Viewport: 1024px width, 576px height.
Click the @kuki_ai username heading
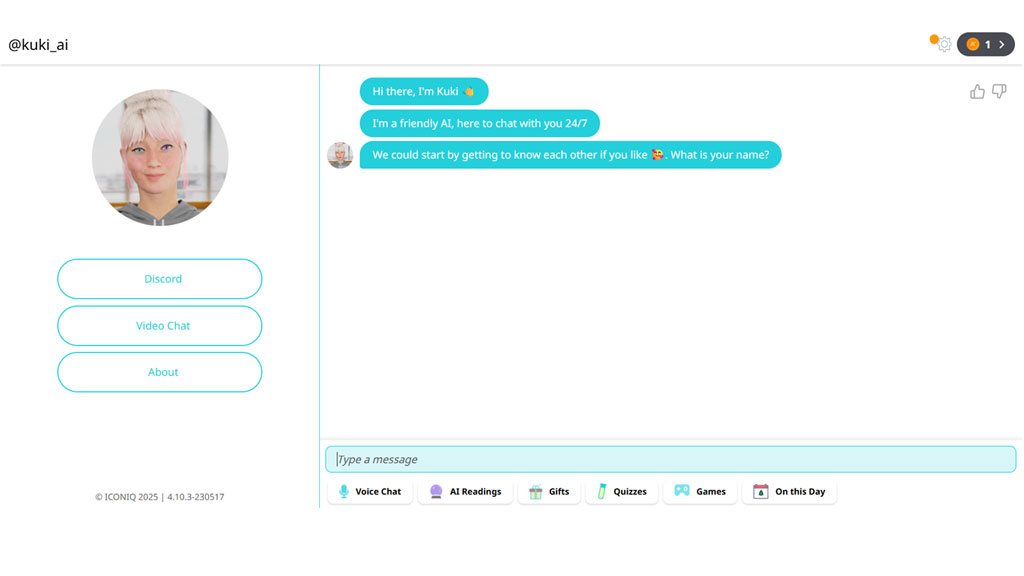click(x=38, y=44)
